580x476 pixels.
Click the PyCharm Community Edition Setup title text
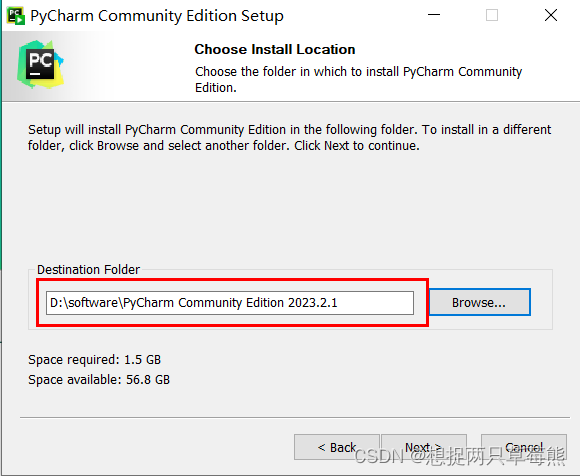coord(157,16)
